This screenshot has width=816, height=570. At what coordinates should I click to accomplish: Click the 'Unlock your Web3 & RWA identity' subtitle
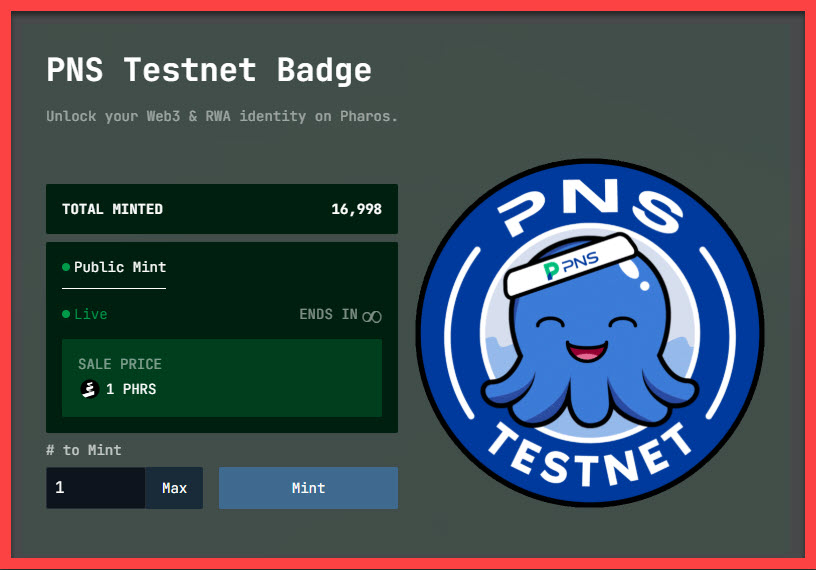(222, 116)
